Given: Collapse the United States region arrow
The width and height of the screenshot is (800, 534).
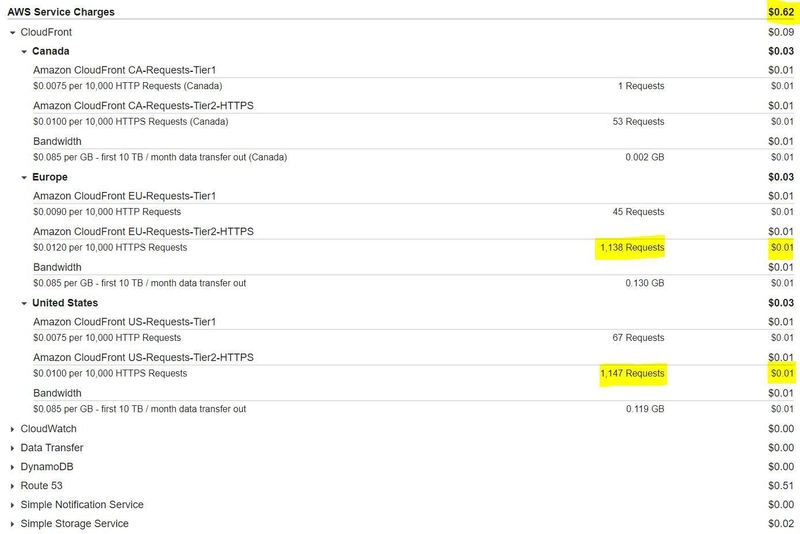Looking at the screenshot, I should (x=23, y=303).
